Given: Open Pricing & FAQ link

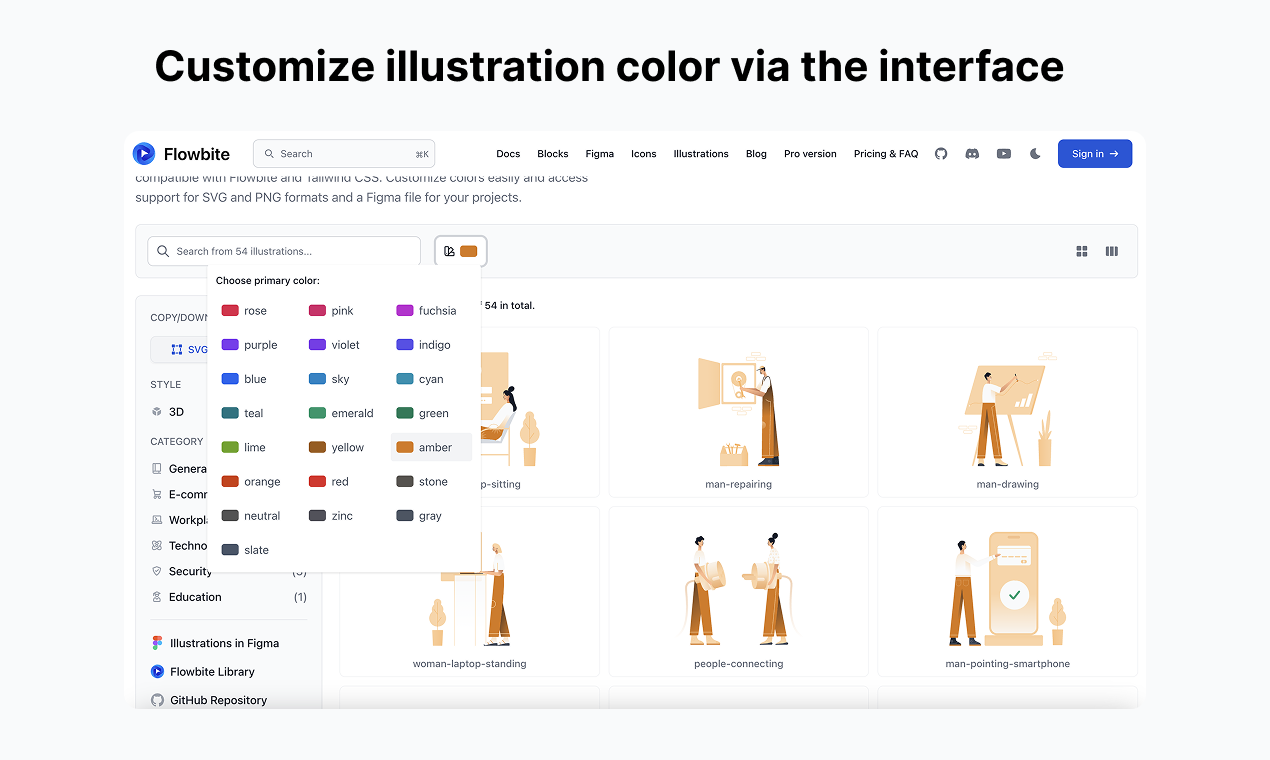Looking at the screenshot, I should [886, 154].
